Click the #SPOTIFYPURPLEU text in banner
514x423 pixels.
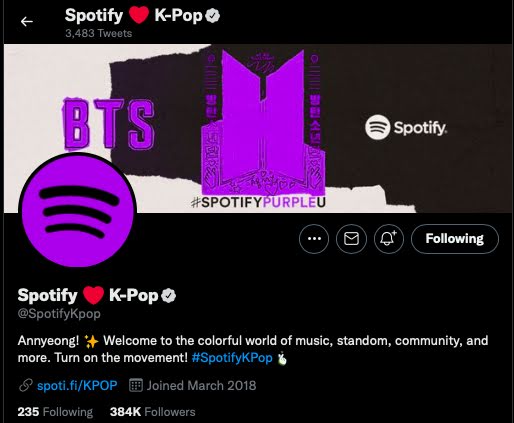coord(258,202)
